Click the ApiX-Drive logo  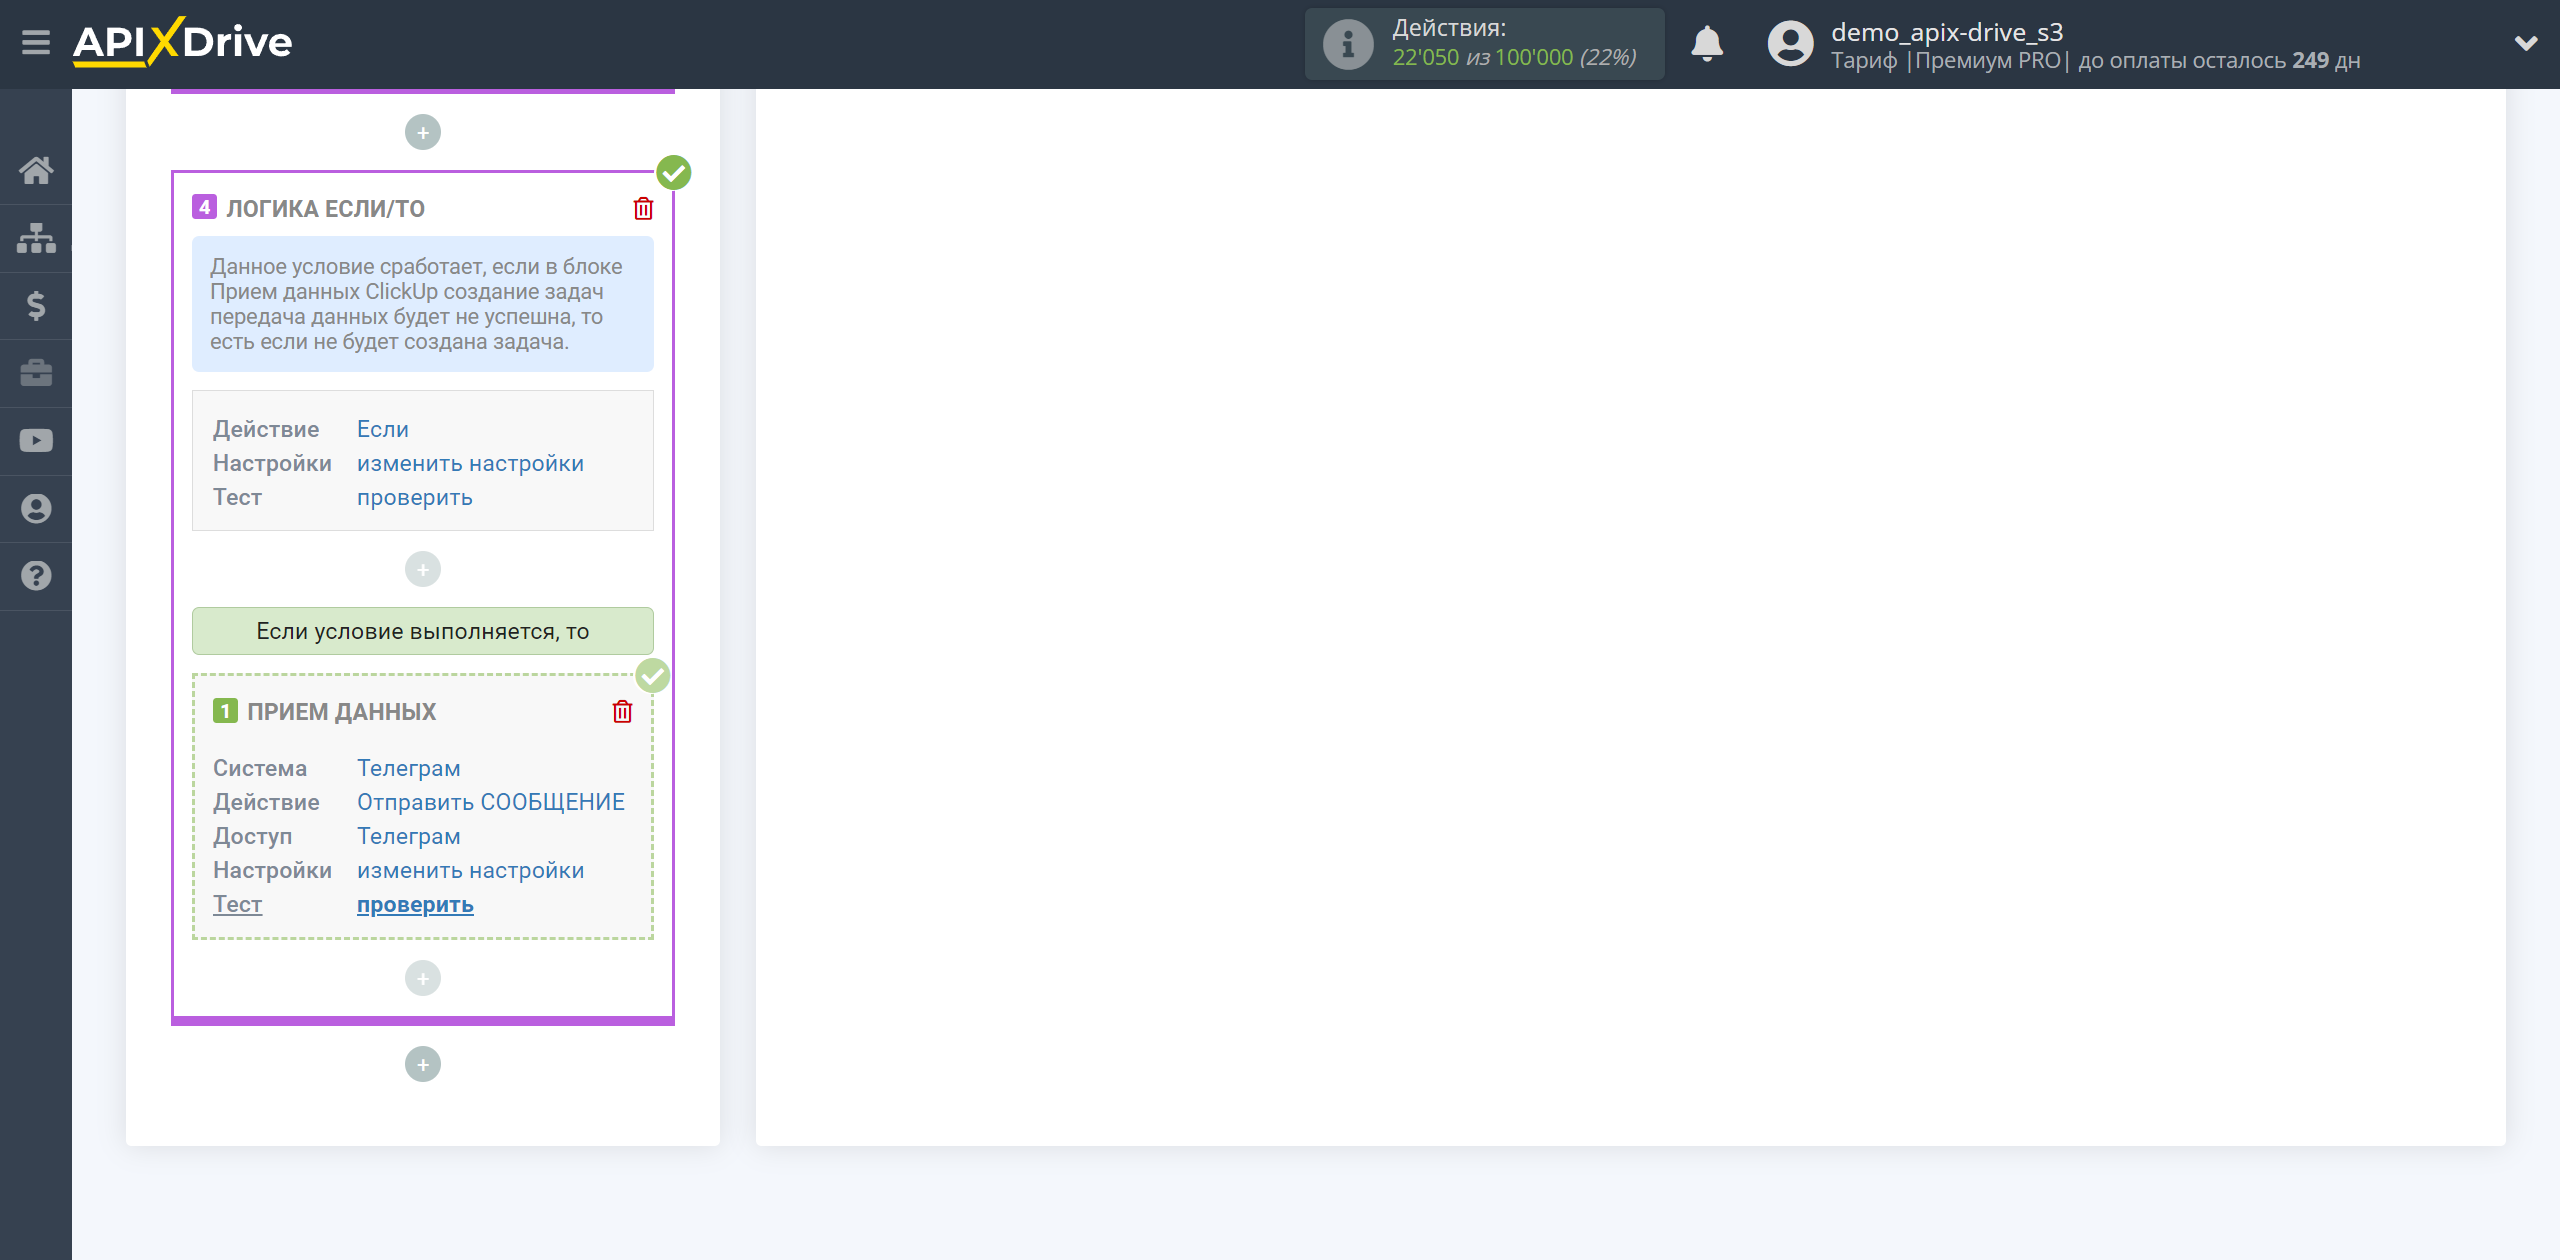(x=183, y=42)
